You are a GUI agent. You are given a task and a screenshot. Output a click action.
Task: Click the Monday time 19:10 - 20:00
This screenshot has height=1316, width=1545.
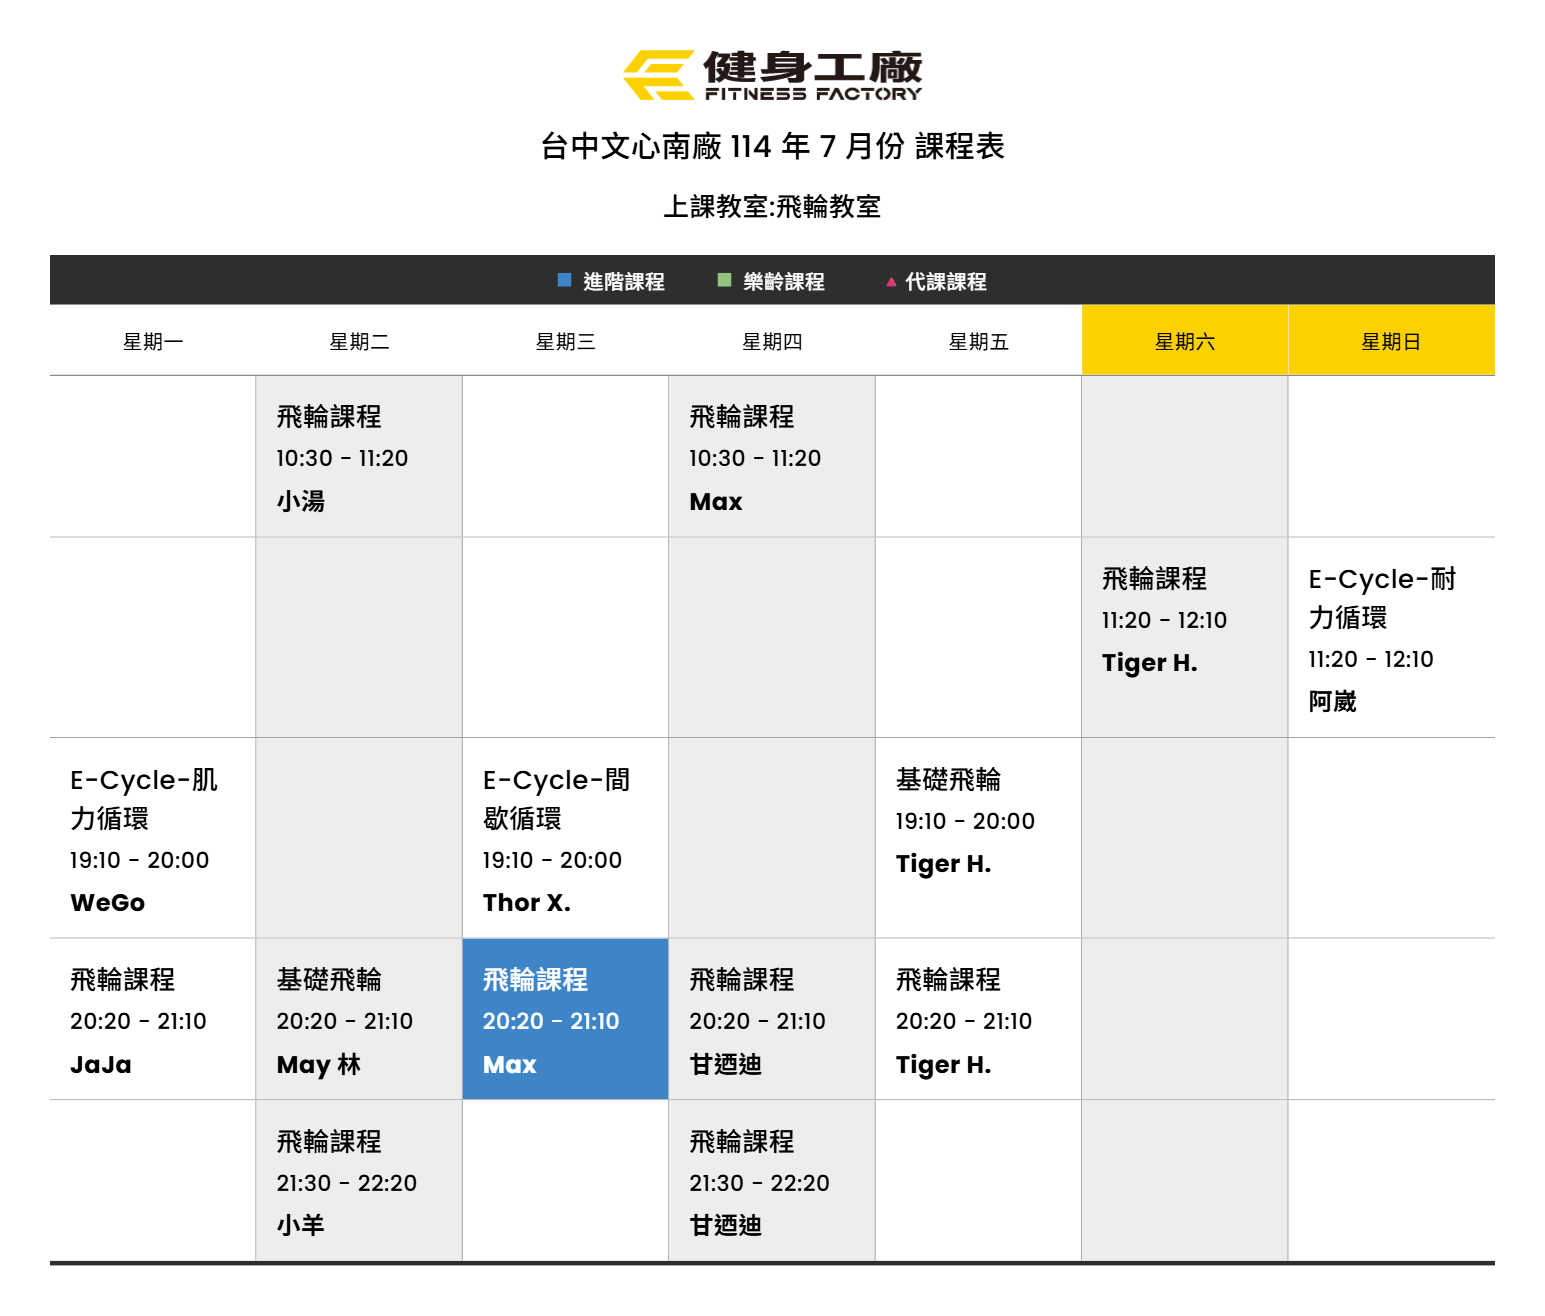(x=140, y=860)
